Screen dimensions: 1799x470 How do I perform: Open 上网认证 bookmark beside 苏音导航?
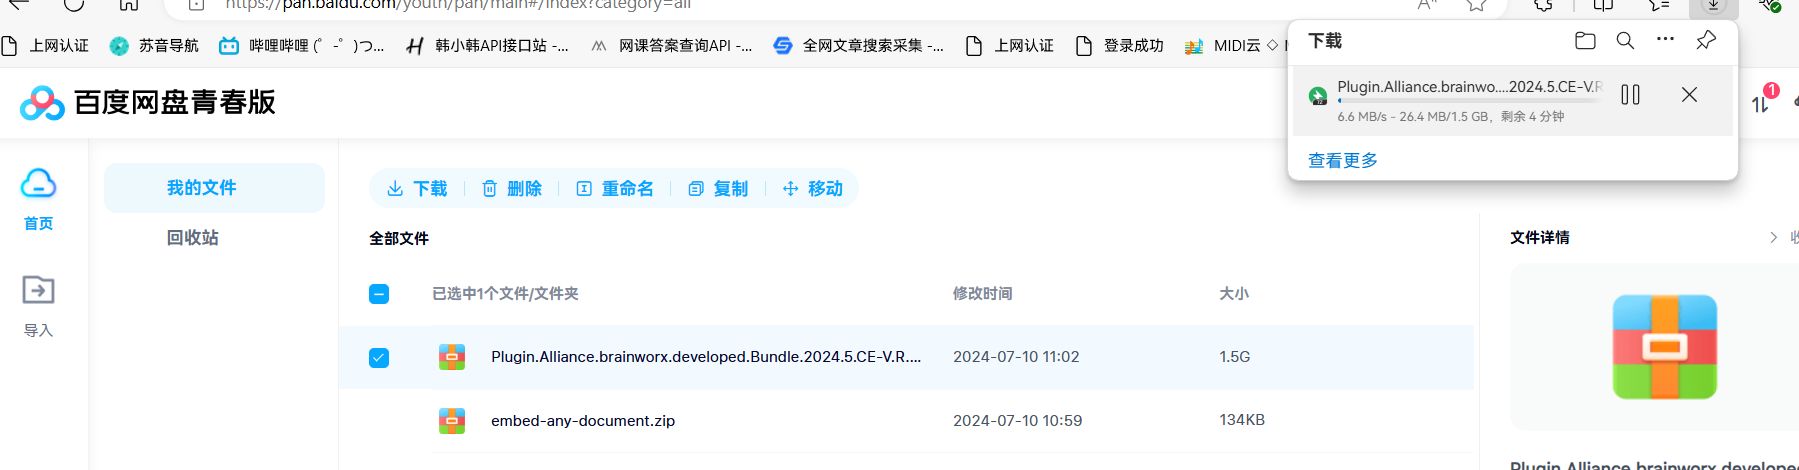coord(46,46)
